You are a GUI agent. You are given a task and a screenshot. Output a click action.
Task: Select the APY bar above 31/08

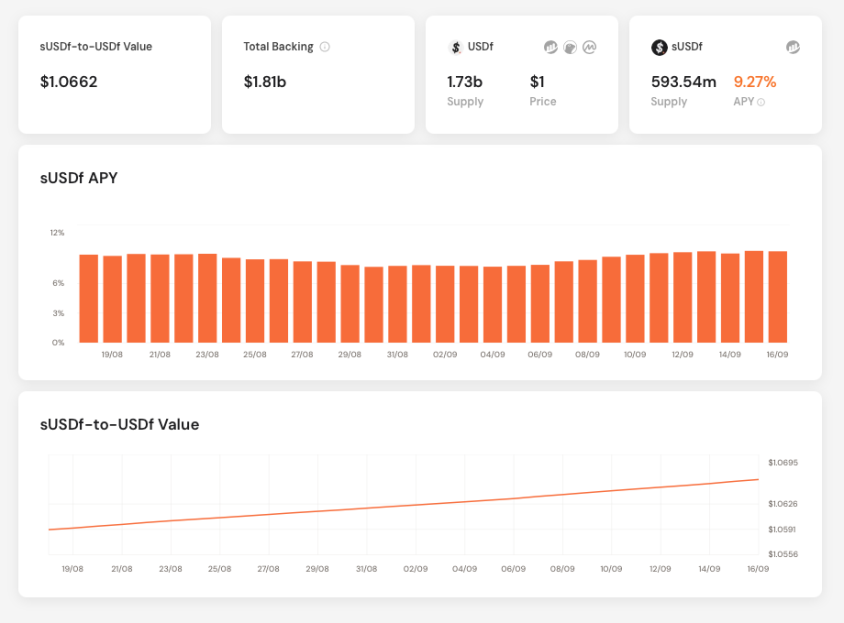point(398,304)
